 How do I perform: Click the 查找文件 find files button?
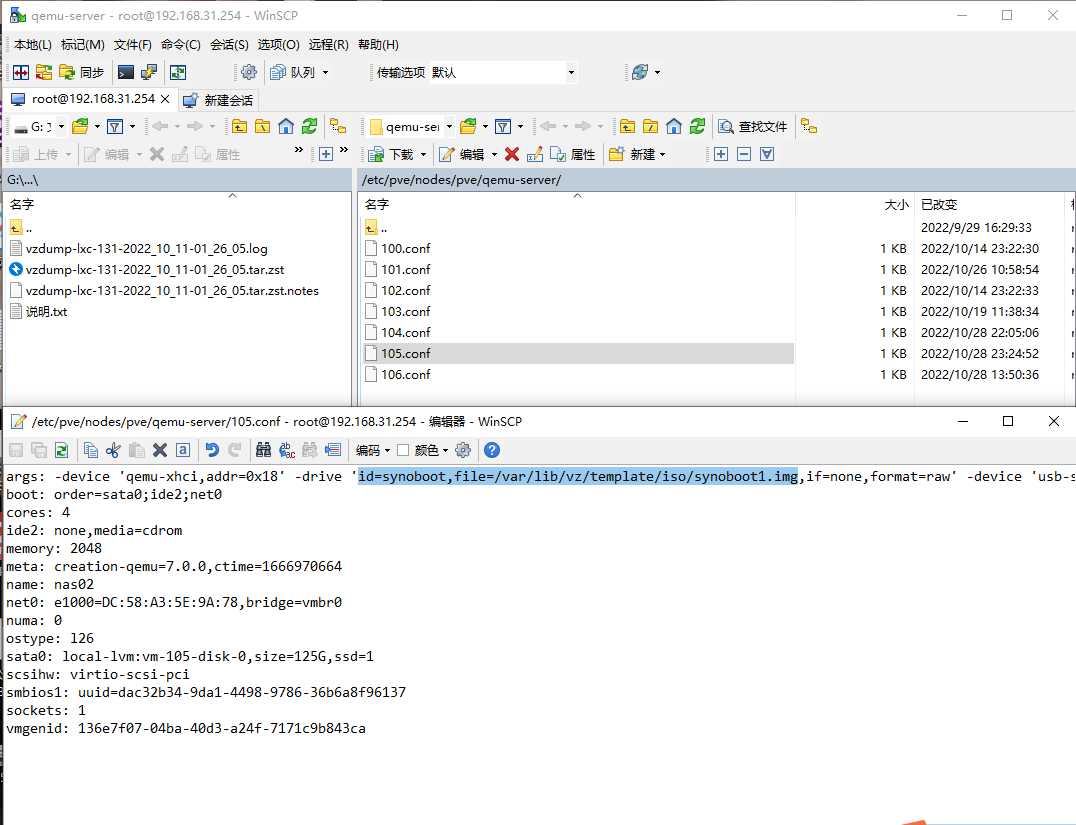753,126
